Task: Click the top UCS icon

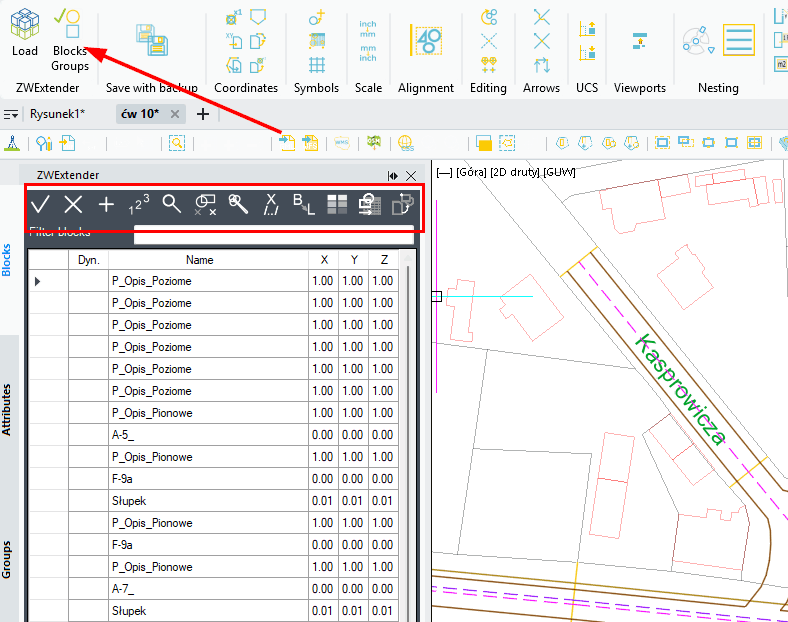Action: point(587,29)
